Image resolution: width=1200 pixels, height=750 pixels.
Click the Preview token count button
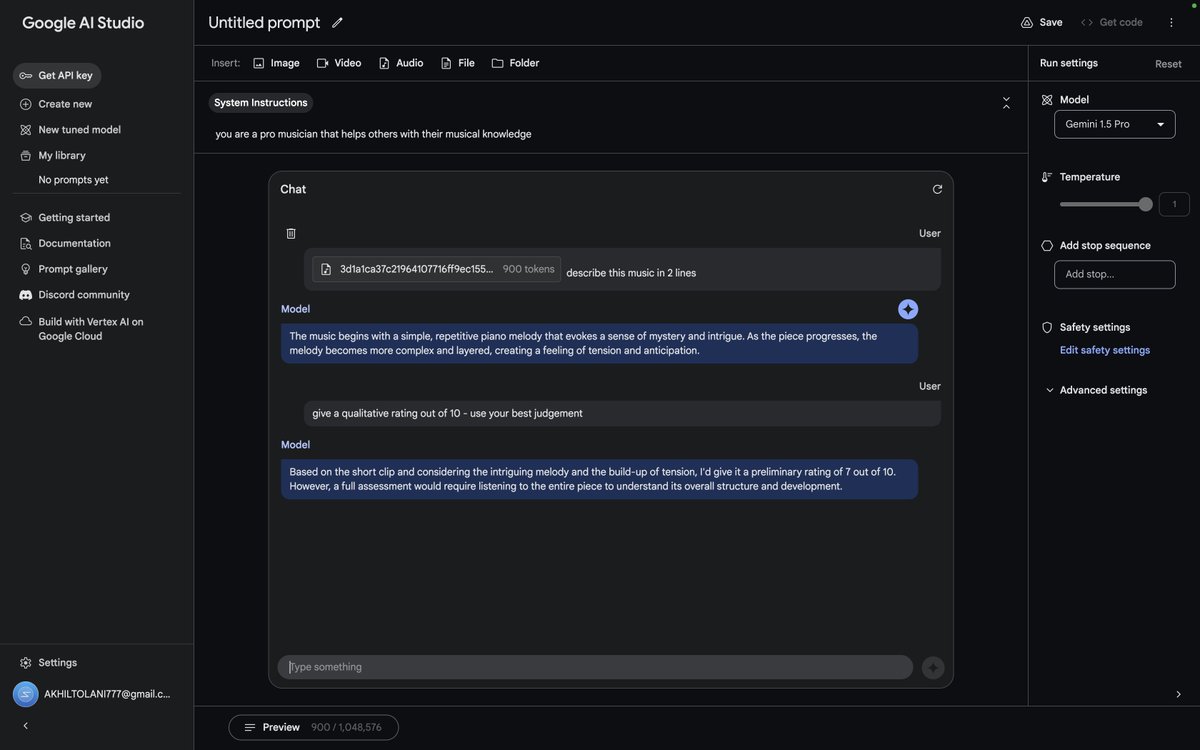[x=314, y=728]
